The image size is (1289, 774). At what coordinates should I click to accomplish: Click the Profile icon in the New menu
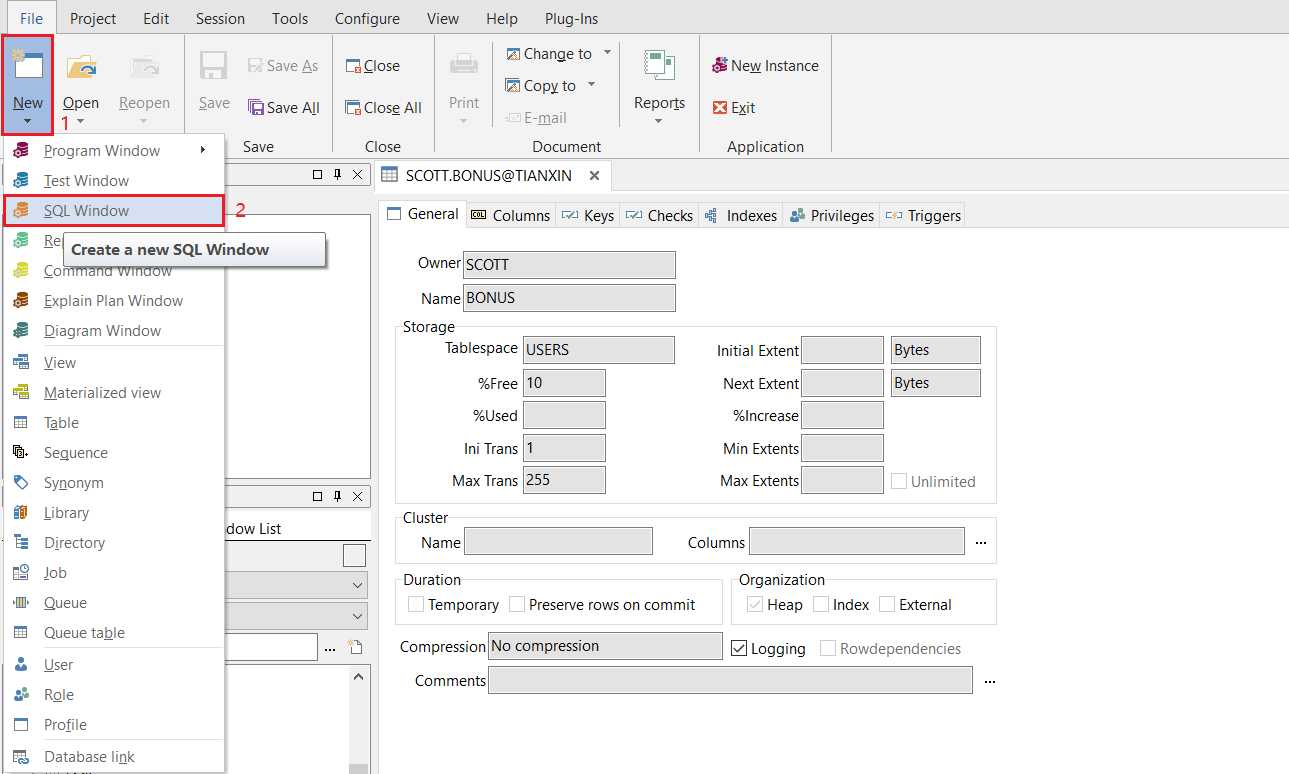(21, 725)
